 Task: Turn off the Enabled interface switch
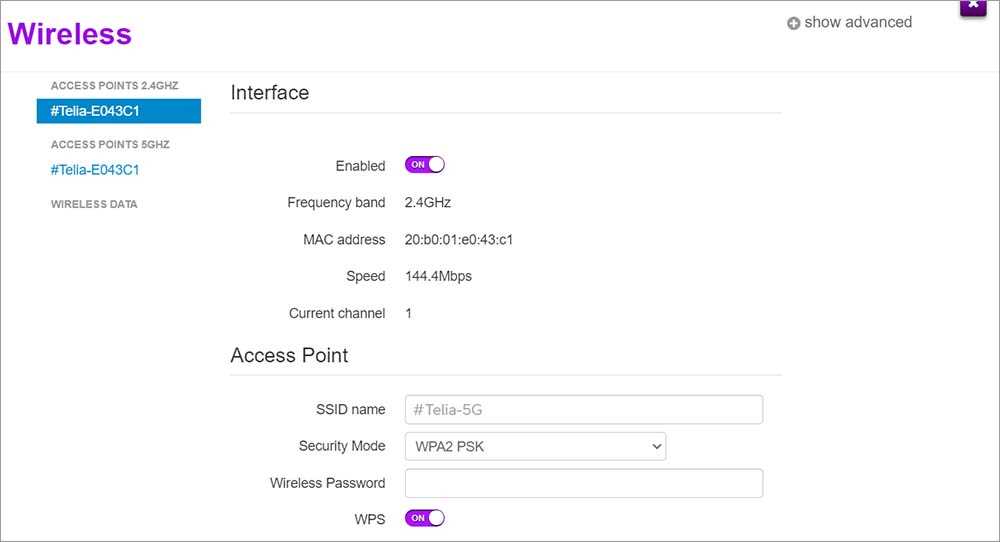(425, 165)
